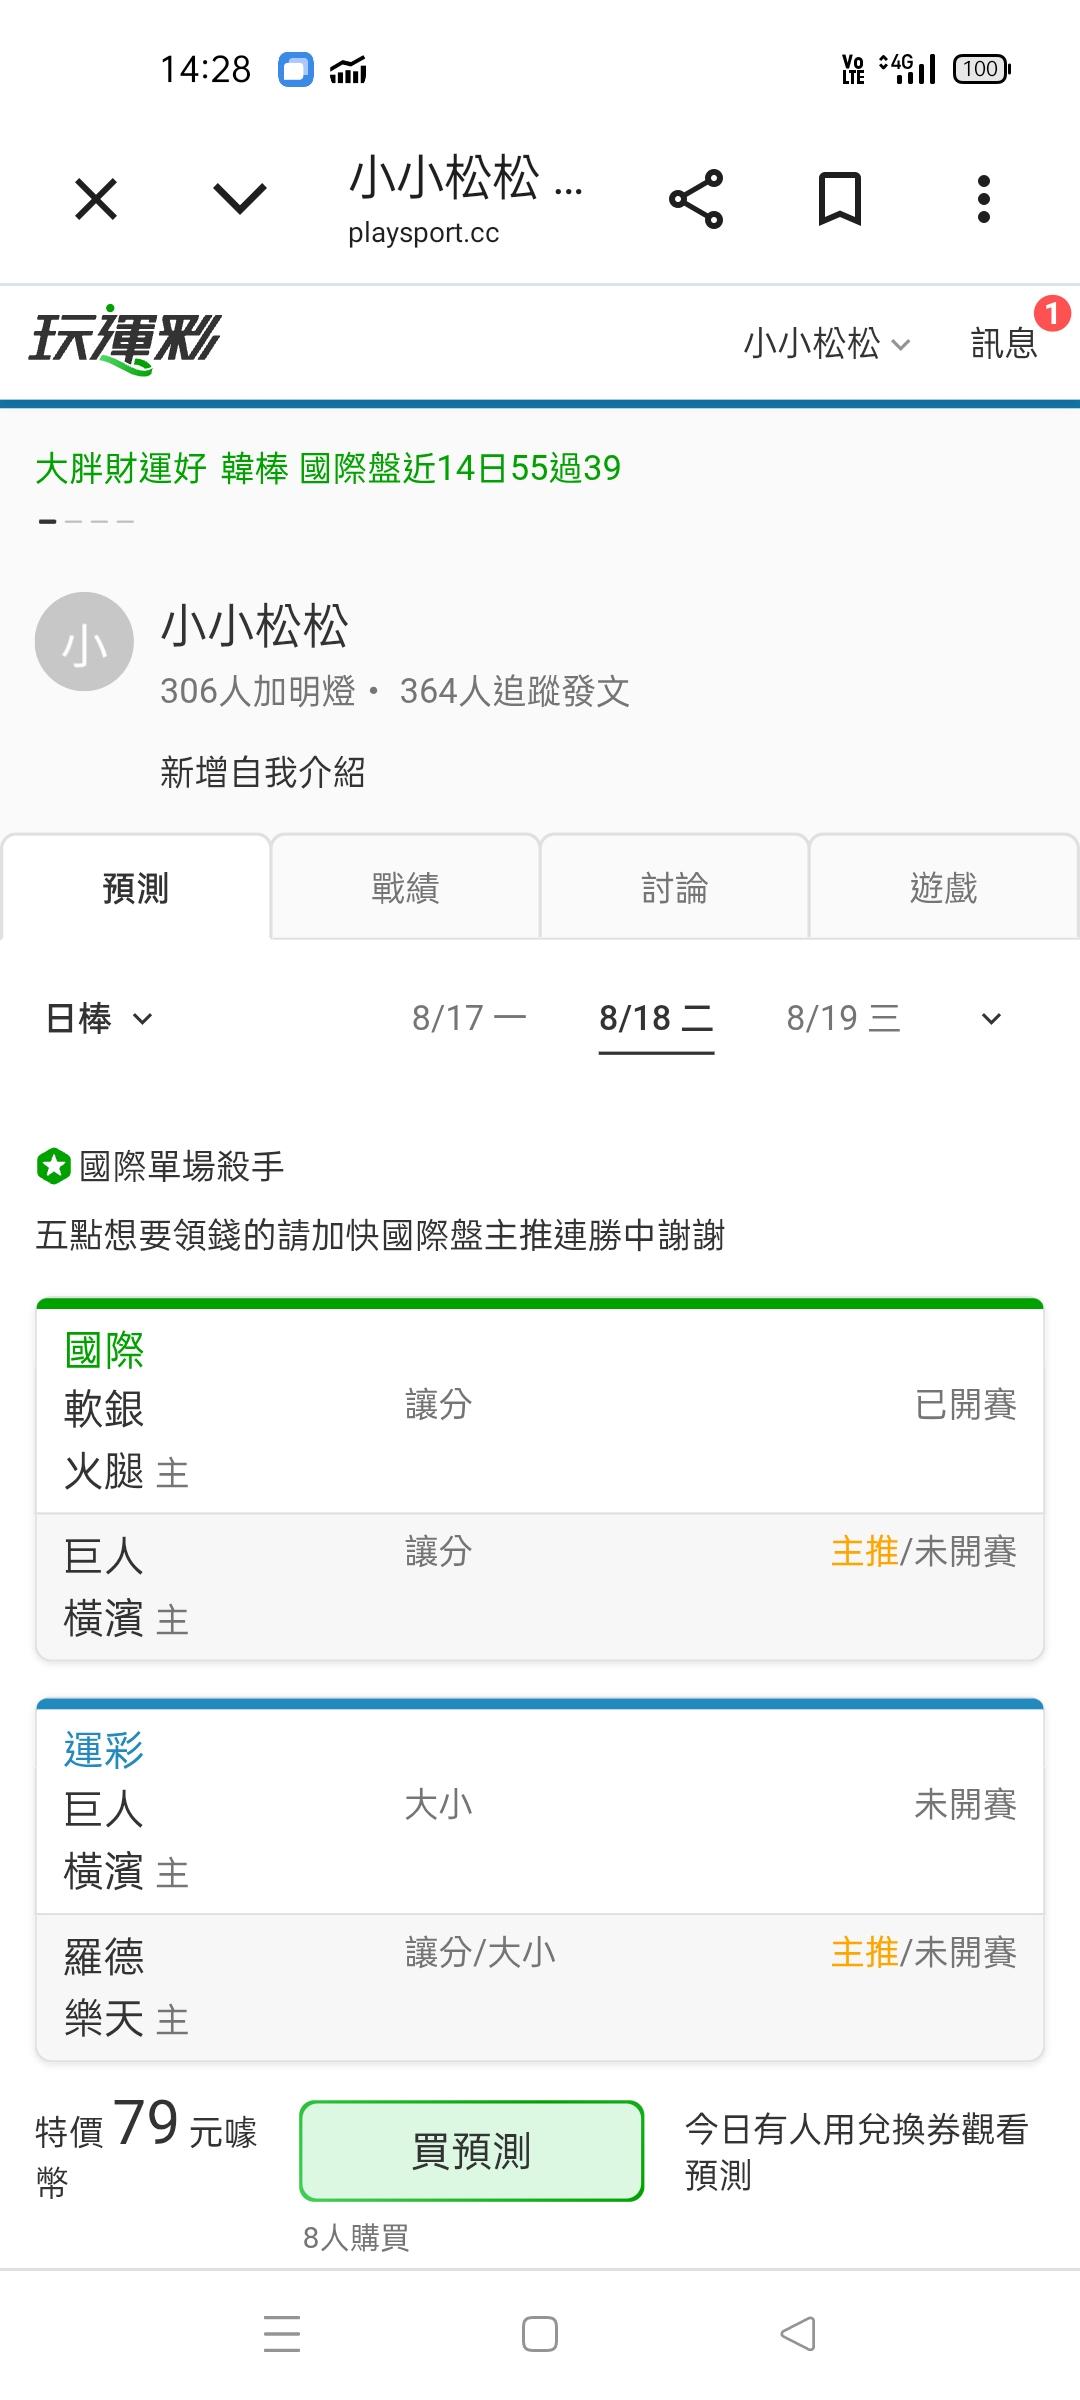Open the 玩運彩 logo homepage
1080x2400 pixels.
pyautogui.click(x=125, y=339)
